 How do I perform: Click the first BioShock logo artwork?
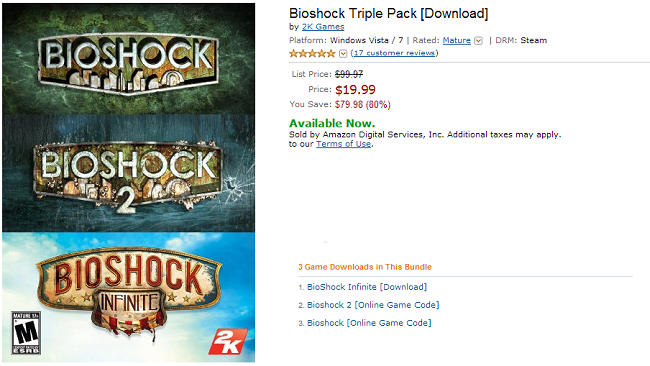pos(128,63)
